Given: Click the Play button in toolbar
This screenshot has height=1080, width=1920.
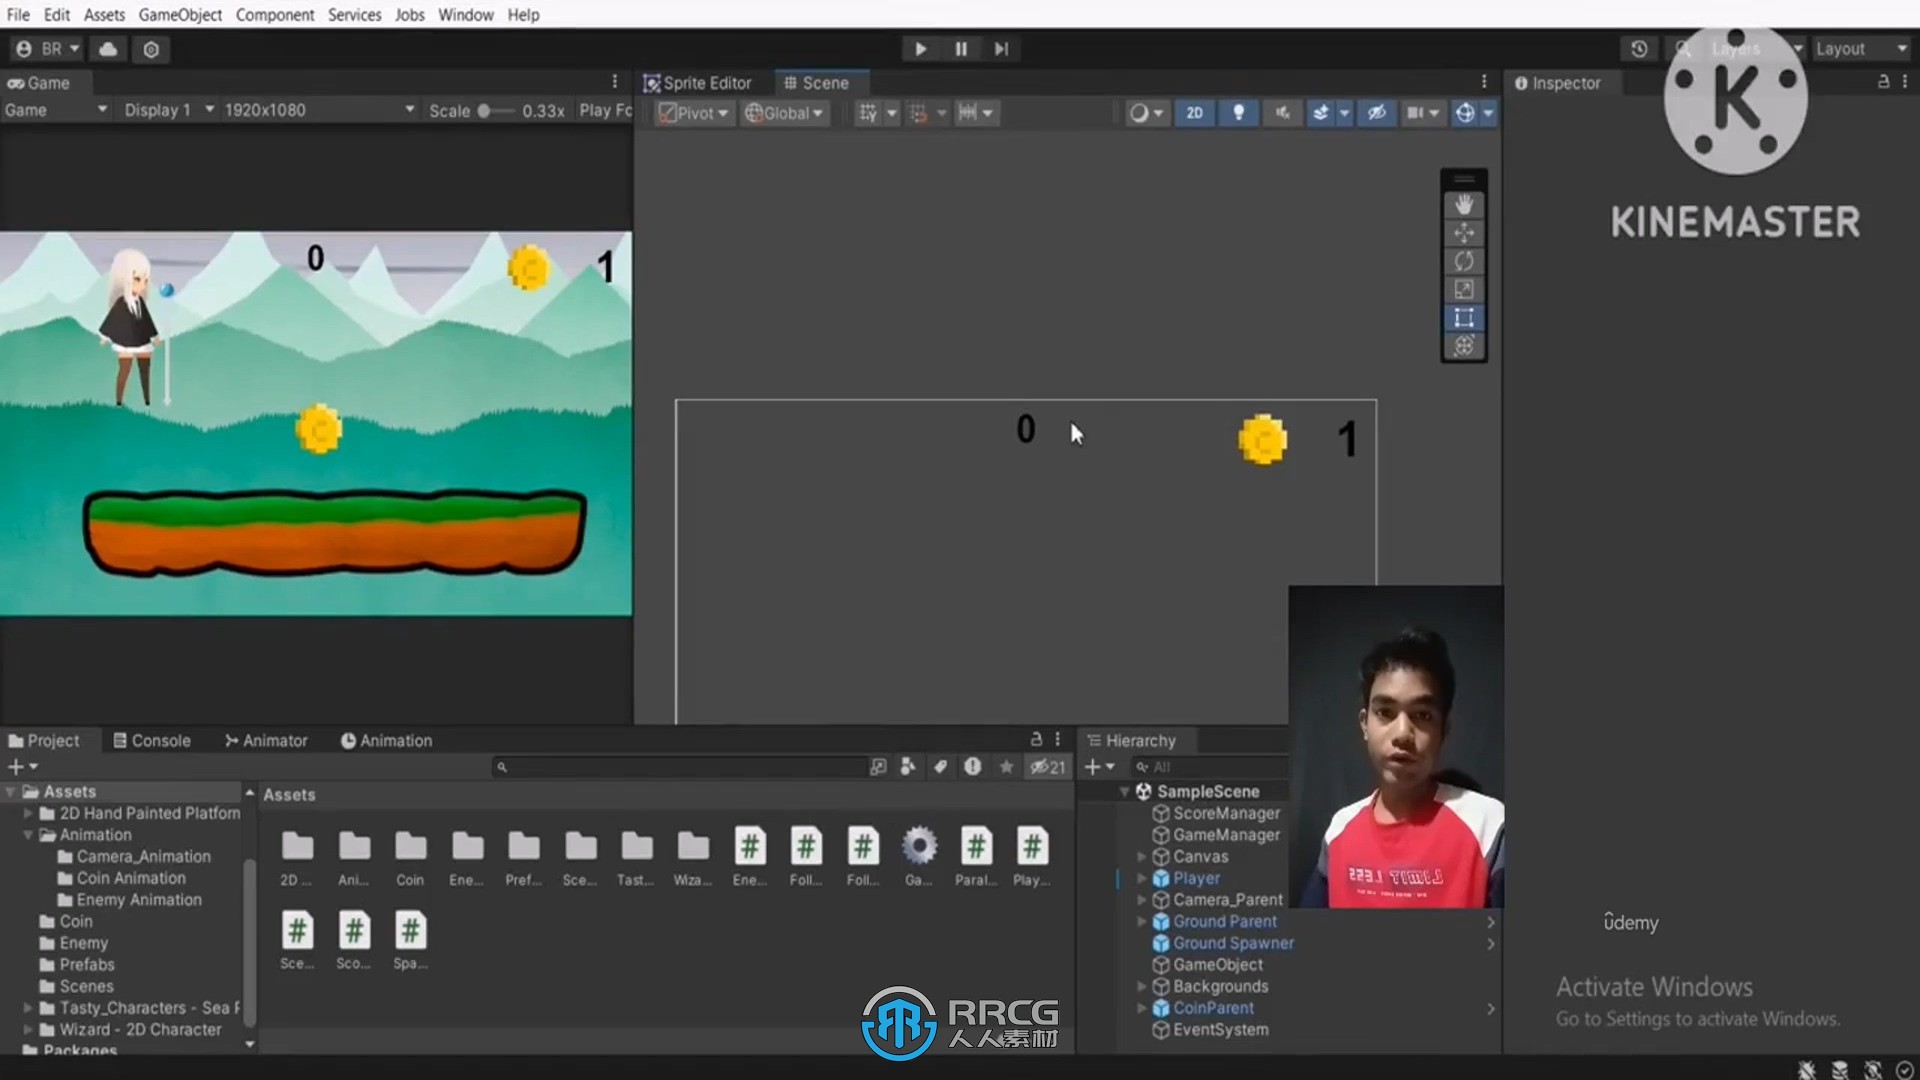Looking at the screenshot, I should pyautogui.click(x=919, y=49).
